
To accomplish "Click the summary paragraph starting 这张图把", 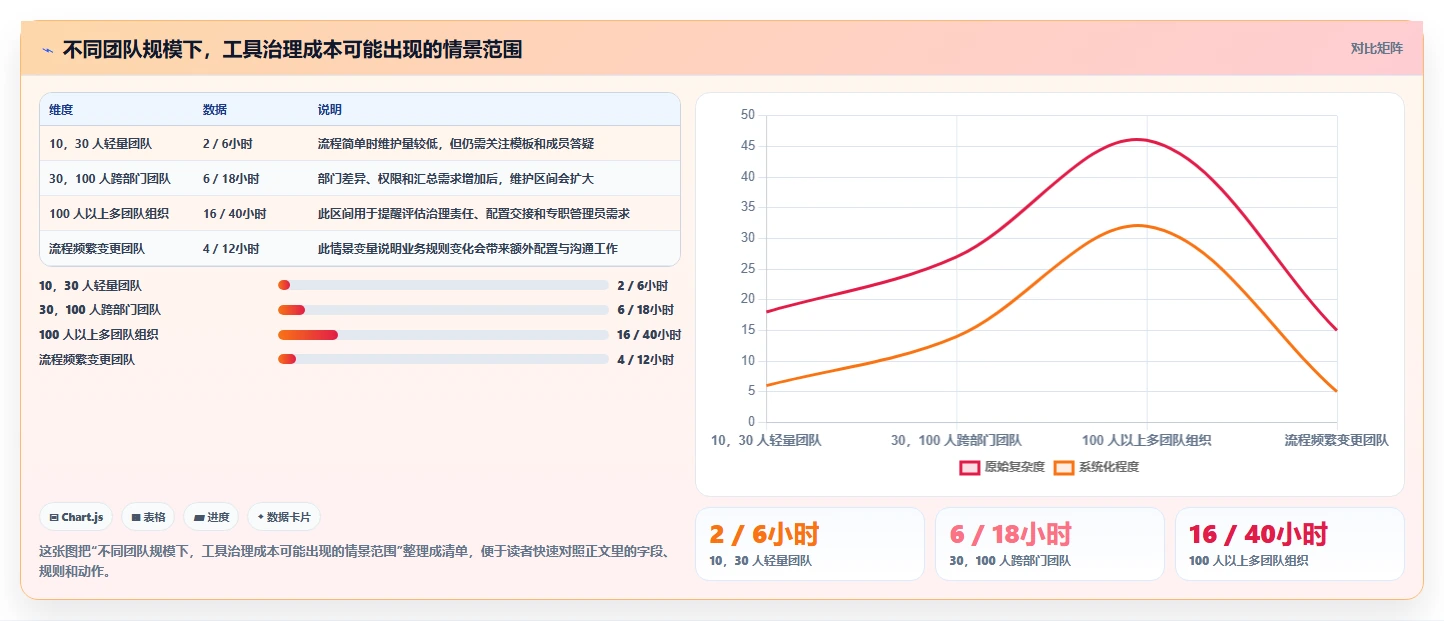I will pyautogui.click(x=353, y=561).
